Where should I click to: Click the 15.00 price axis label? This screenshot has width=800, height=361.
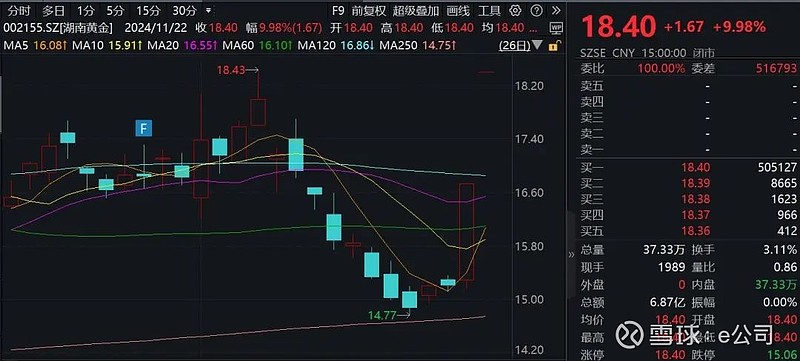529,299
